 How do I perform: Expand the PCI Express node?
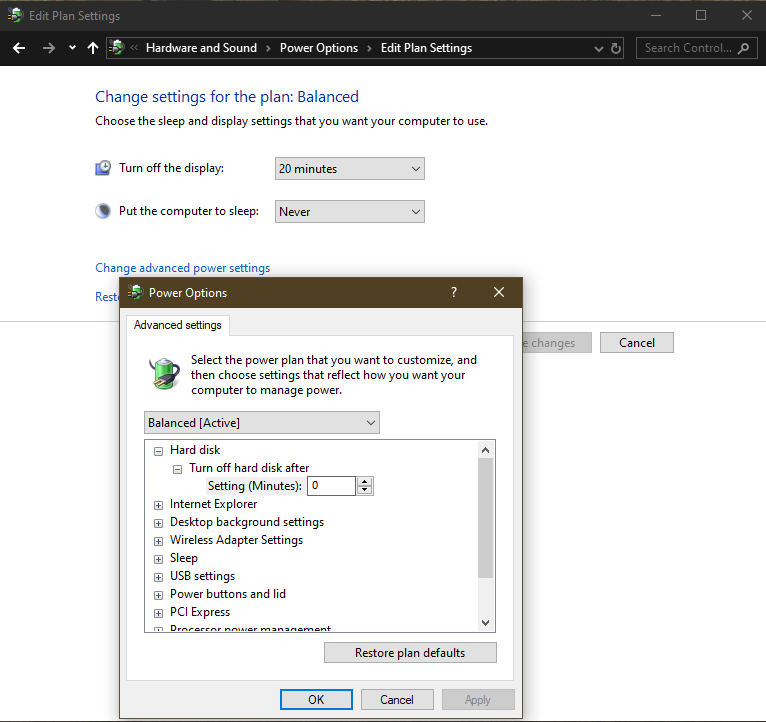pos(158,614)
